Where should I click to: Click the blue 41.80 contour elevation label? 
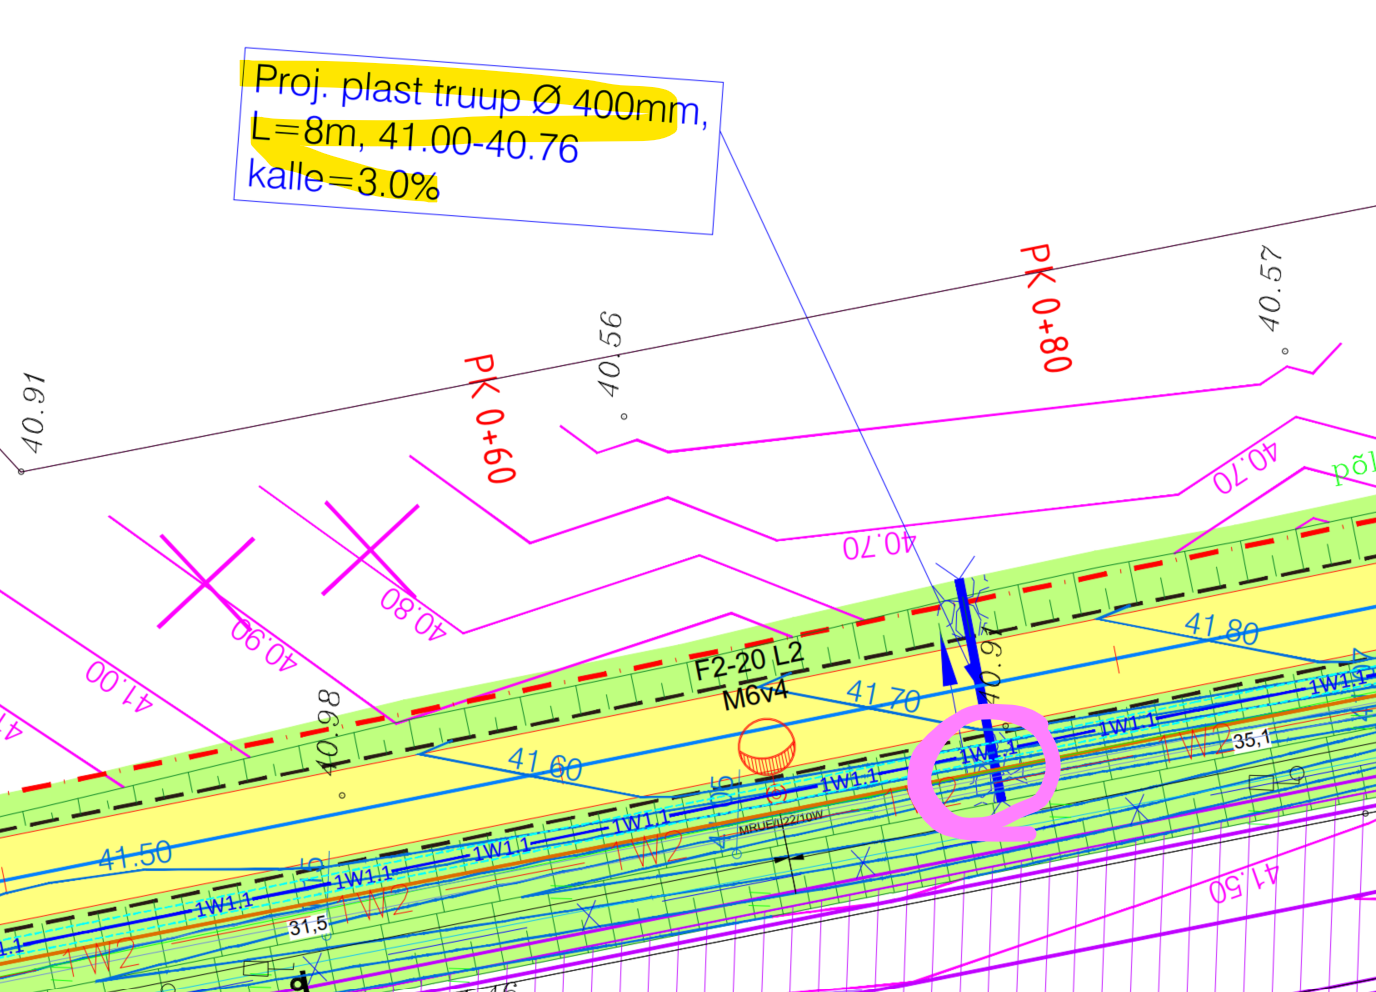(x=1221, y=629)
